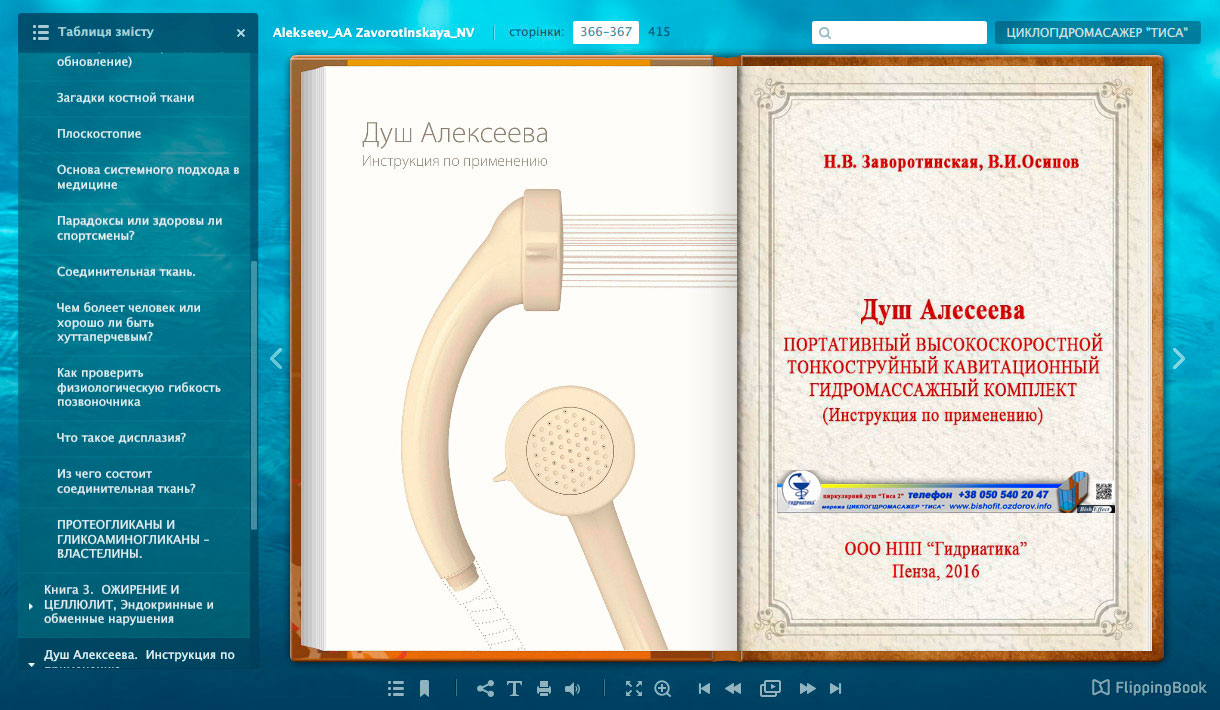The image size is (1220, 710).
Task: Click the Душ Алексеева heading on left page
Action: [x=455, y=134]
